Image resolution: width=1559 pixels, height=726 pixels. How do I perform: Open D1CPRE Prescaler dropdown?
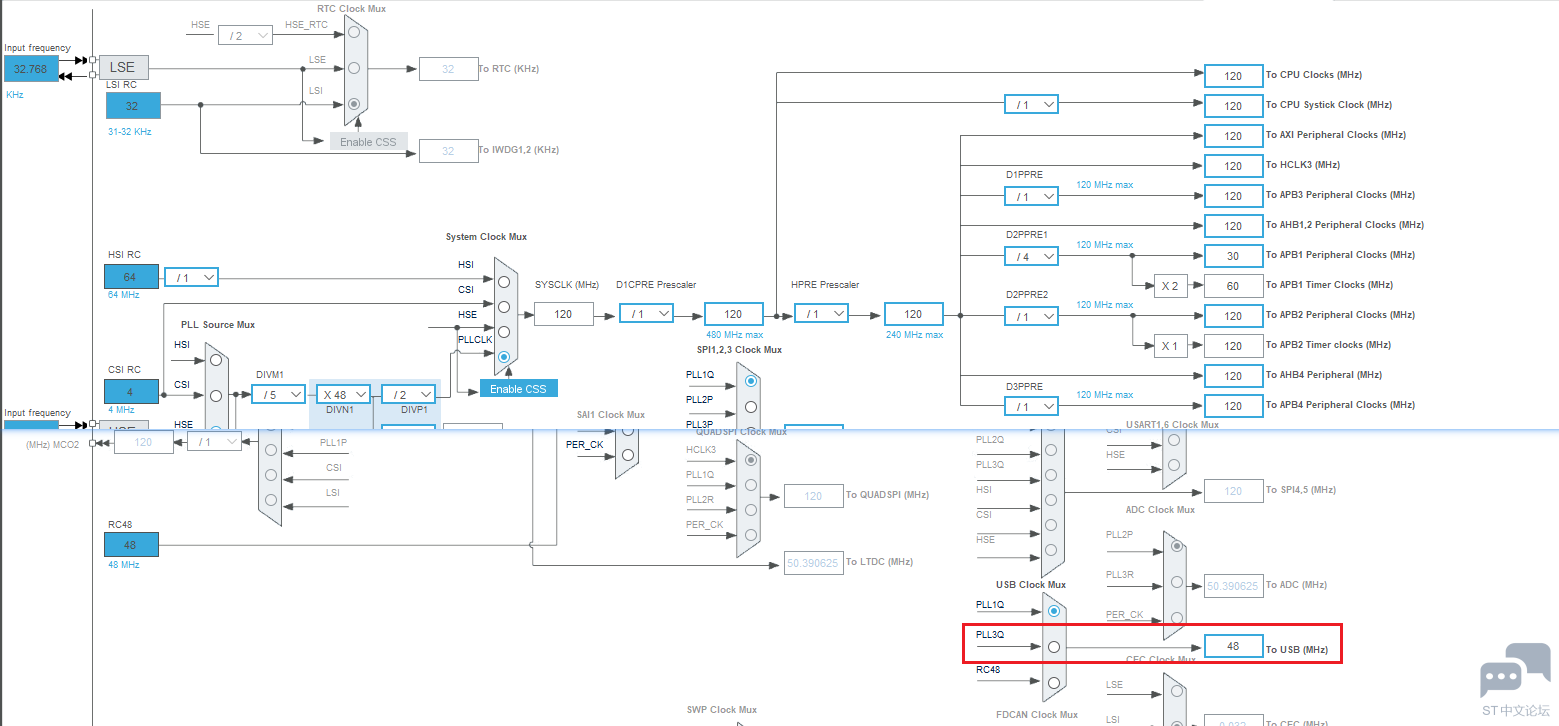click(x=646, y=313)
